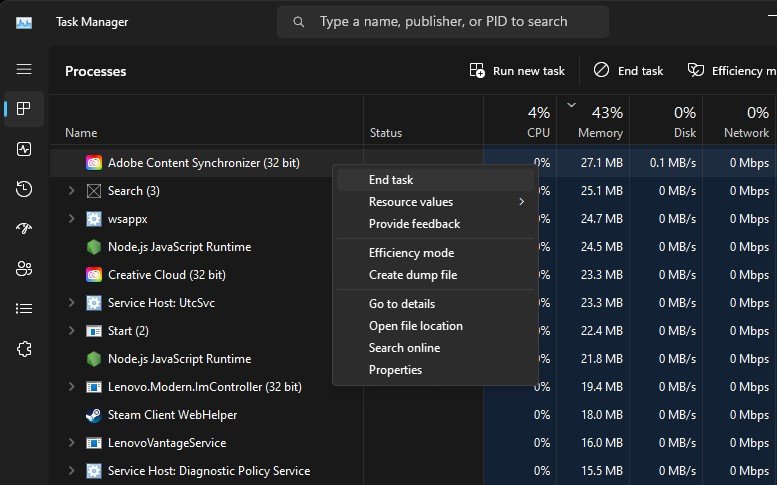Image resolution: width=777 pixels, height=485 pixels.
Task: Open the Services page icon
Action: pyautogui.click(x=24, y=349)
